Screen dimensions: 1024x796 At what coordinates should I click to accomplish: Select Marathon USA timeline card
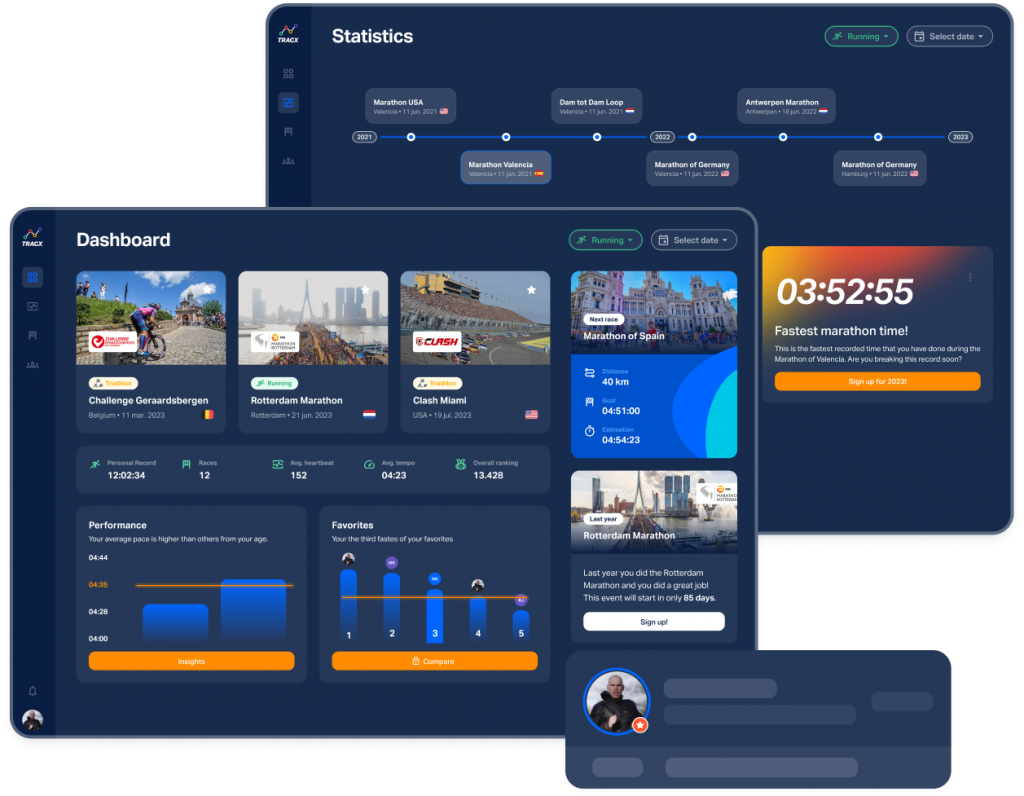(x=410, y=106)
